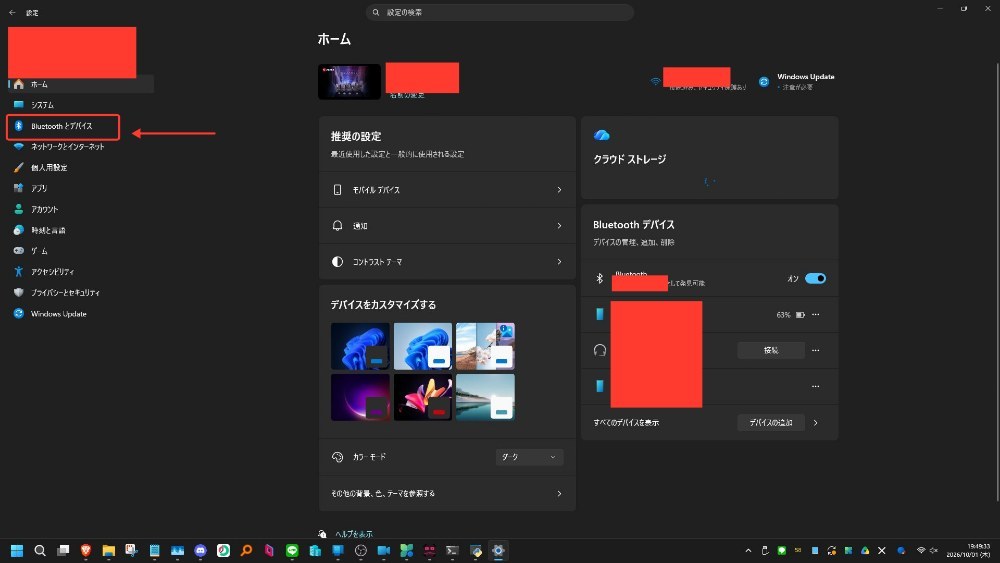
Task: Open Windows Update status in header
Action: 797,82
